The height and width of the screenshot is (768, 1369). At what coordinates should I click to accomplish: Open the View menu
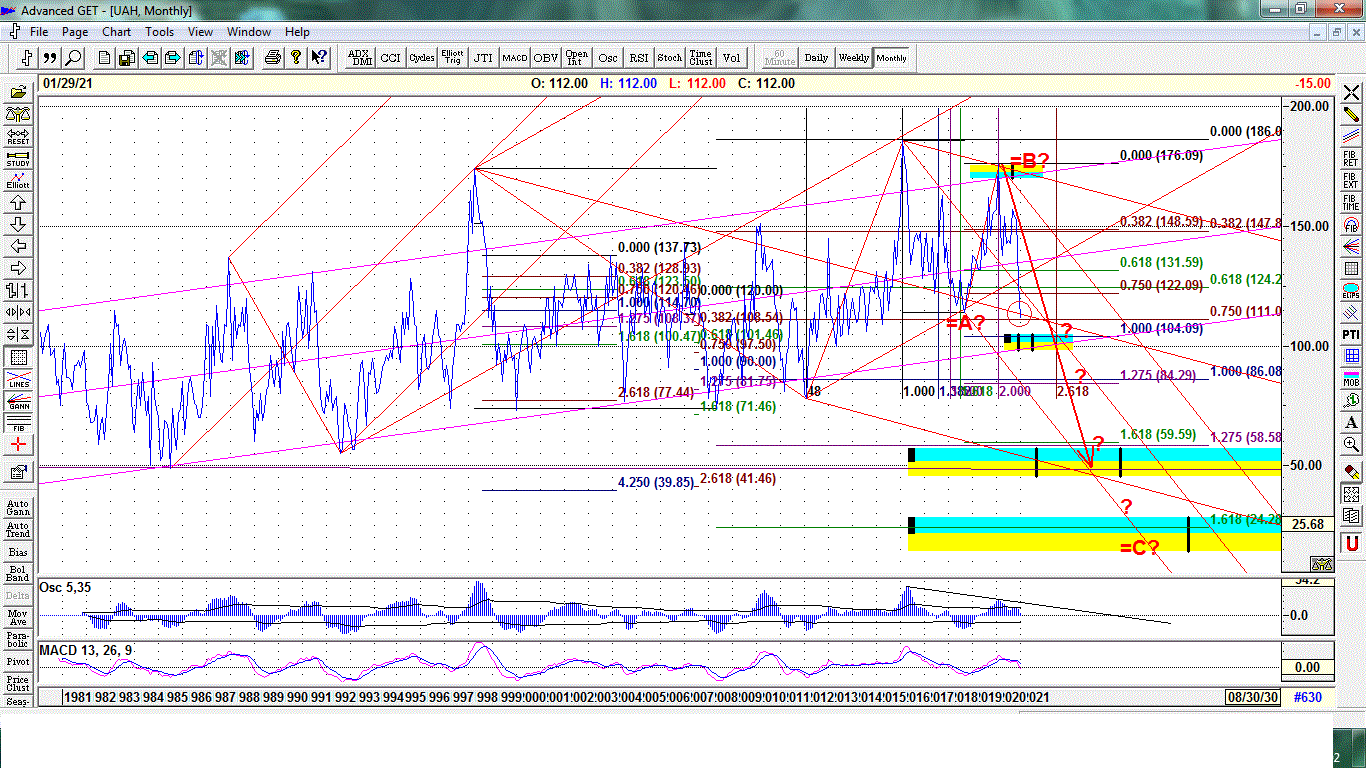pyautogui.click(x=200, y=31)
